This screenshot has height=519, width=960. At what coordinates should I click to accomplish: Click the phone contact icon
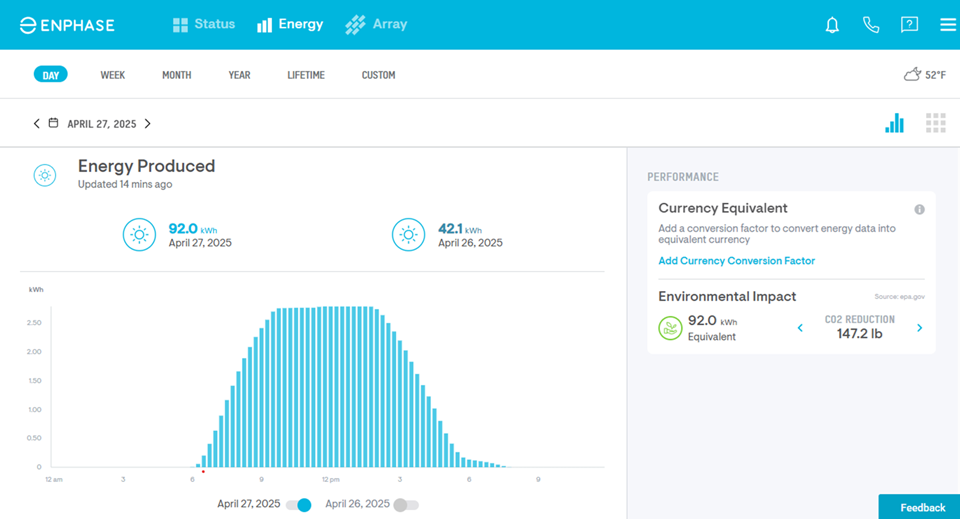coord(871,25)
